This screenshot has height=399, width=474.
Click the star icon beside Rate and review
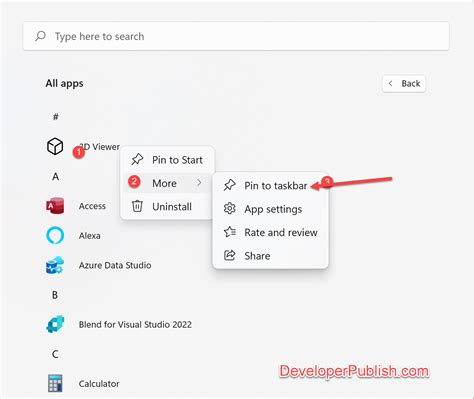230,232
